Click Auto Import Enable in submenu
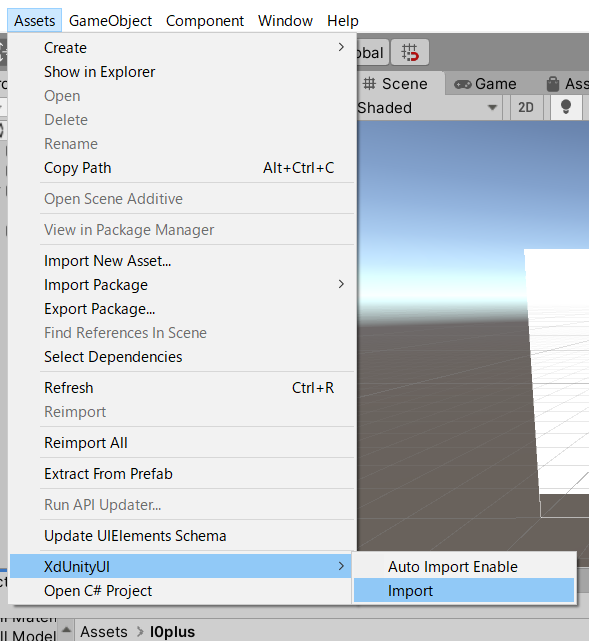The width and height of the screenshot is (589, 641). [464, 567]
